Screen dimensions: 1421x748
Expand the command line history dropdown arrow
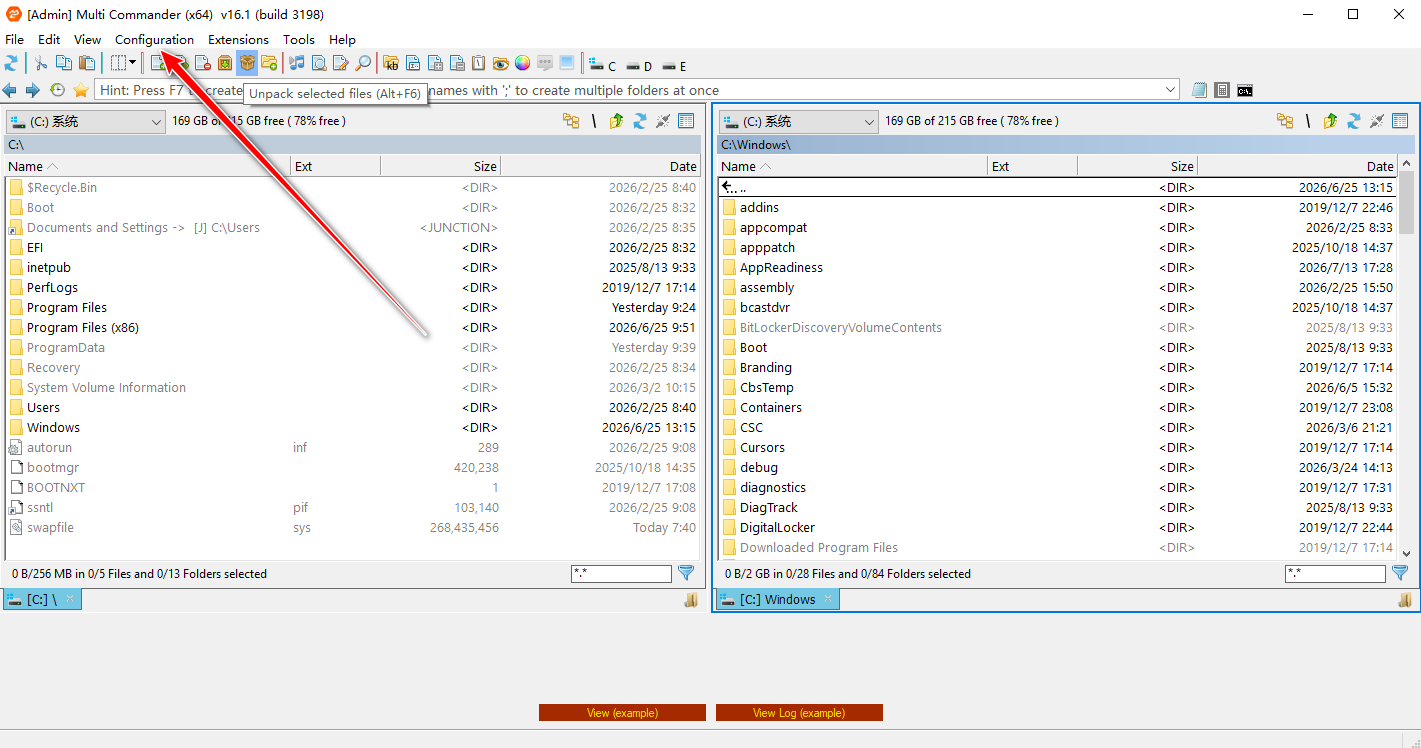click(1171, 90)
